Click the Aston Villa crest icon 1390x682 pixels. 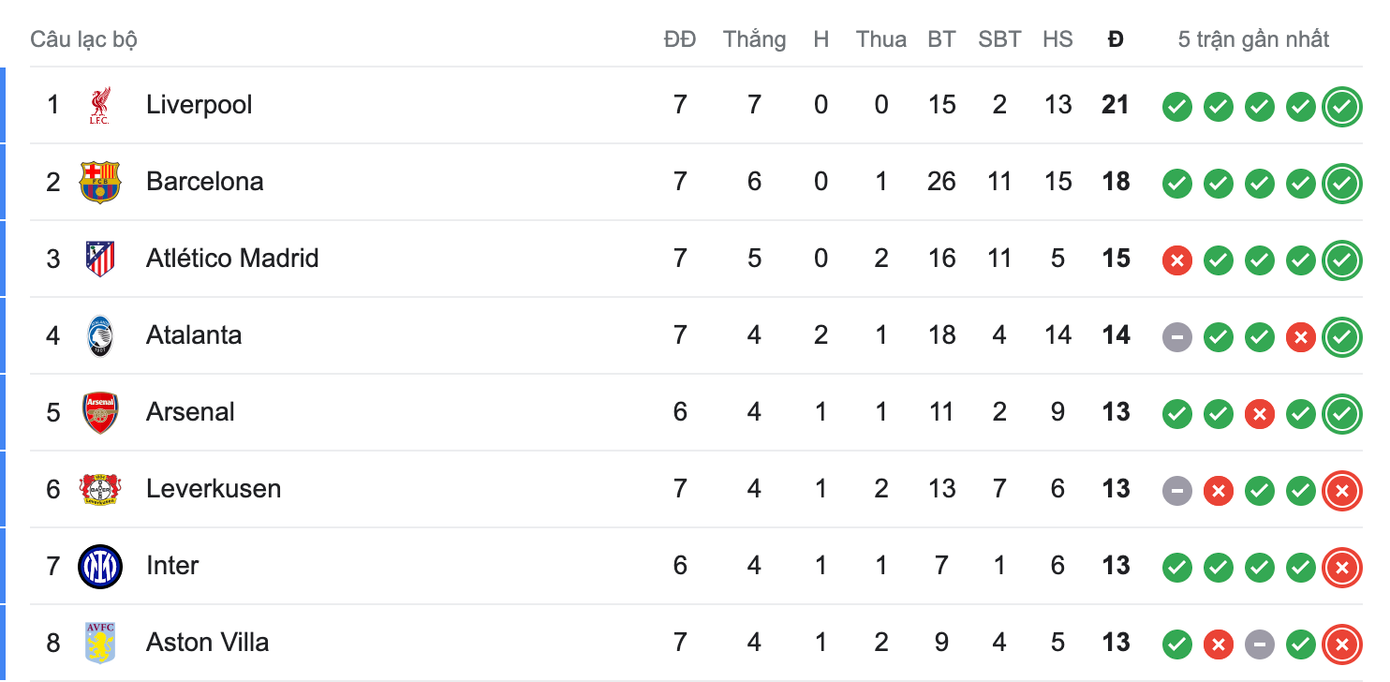point(99,643)
